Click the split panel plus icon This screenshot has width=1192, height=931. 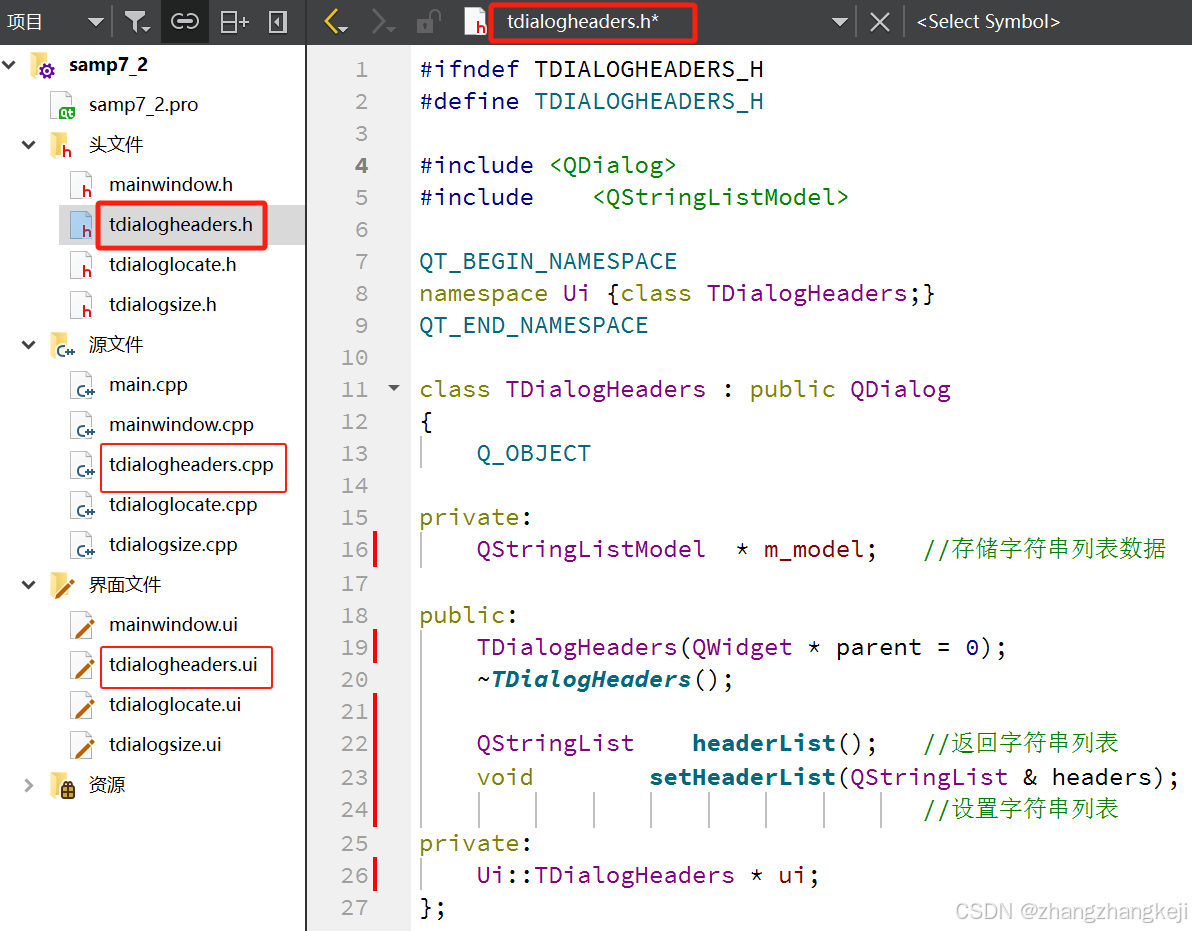[x=234, y=22]
